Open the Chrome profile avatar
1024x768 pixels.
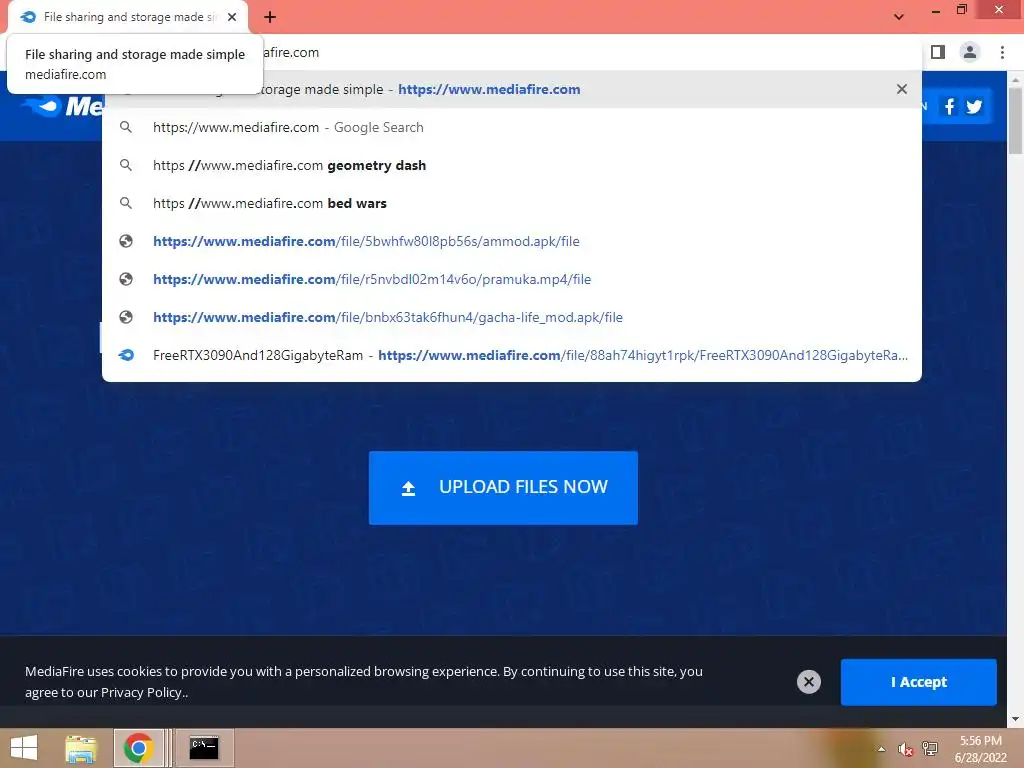pyautogui.click(x=970, y=52)
